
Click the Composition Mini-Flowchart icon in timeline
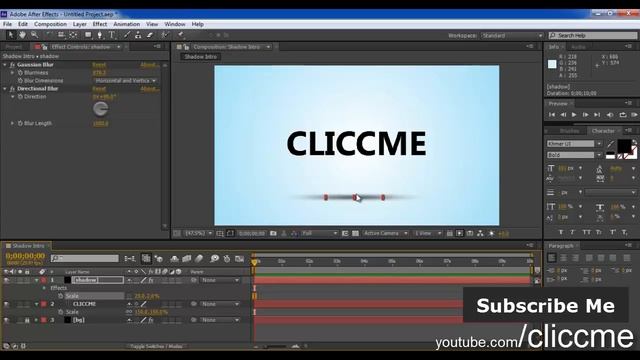click(130, 258)
